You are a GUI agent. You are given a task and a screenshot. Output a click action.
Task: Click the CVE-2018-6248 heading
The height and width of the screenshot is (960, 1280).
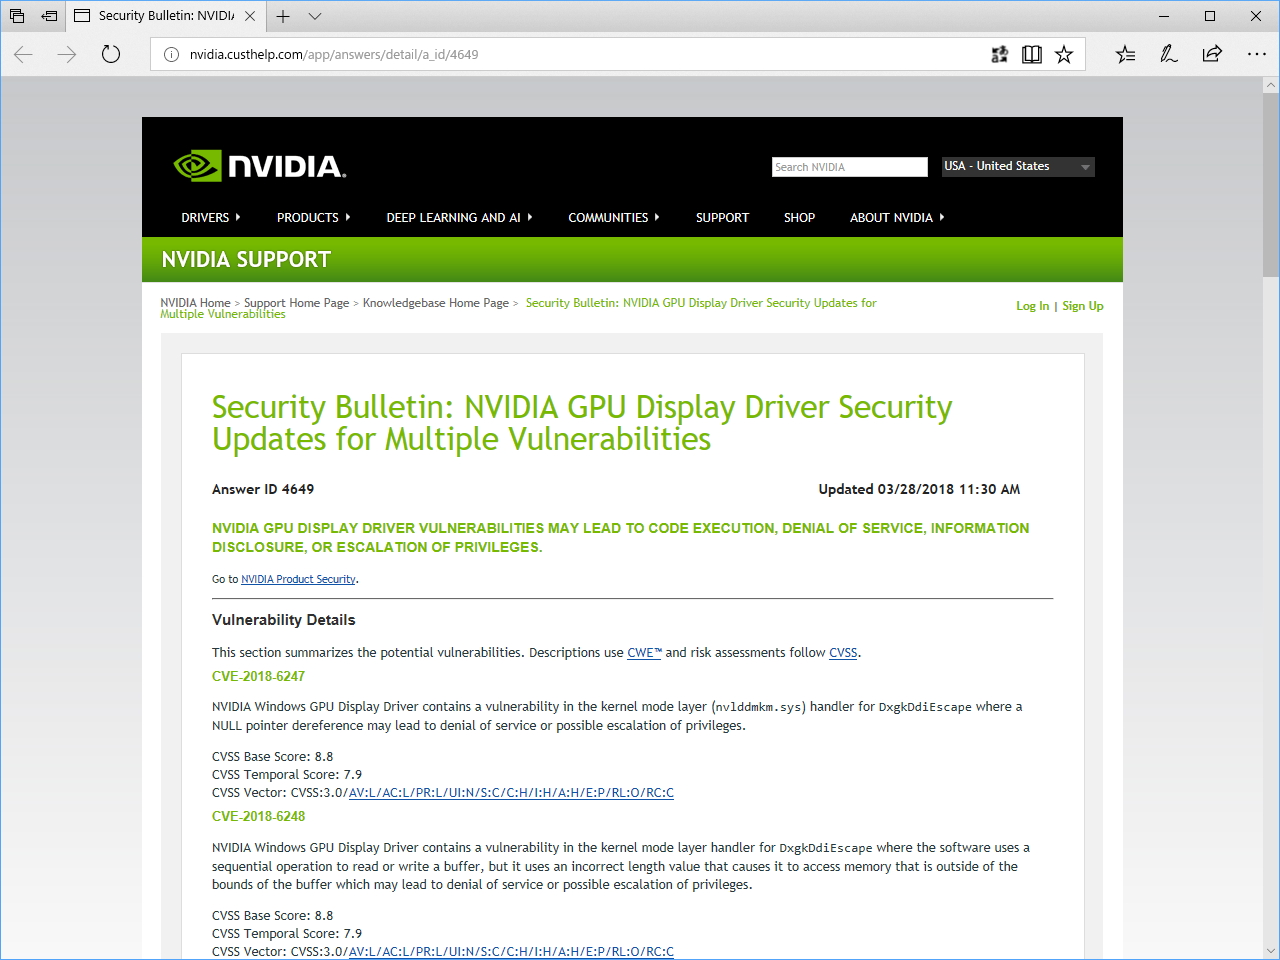(258, 817)
